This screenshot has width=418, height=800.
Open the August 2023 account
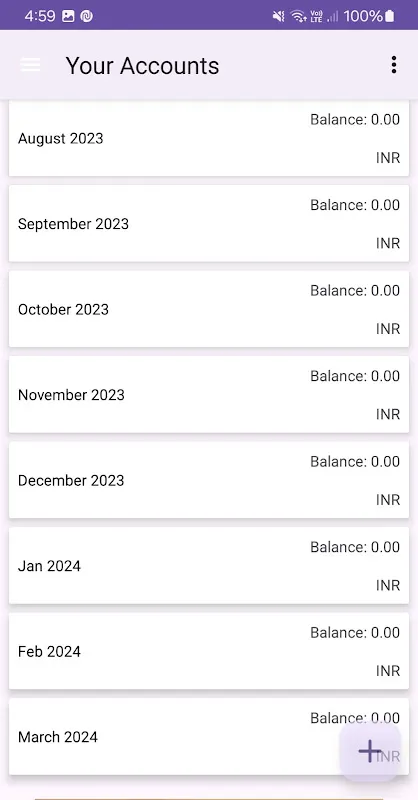pos(209,138)
